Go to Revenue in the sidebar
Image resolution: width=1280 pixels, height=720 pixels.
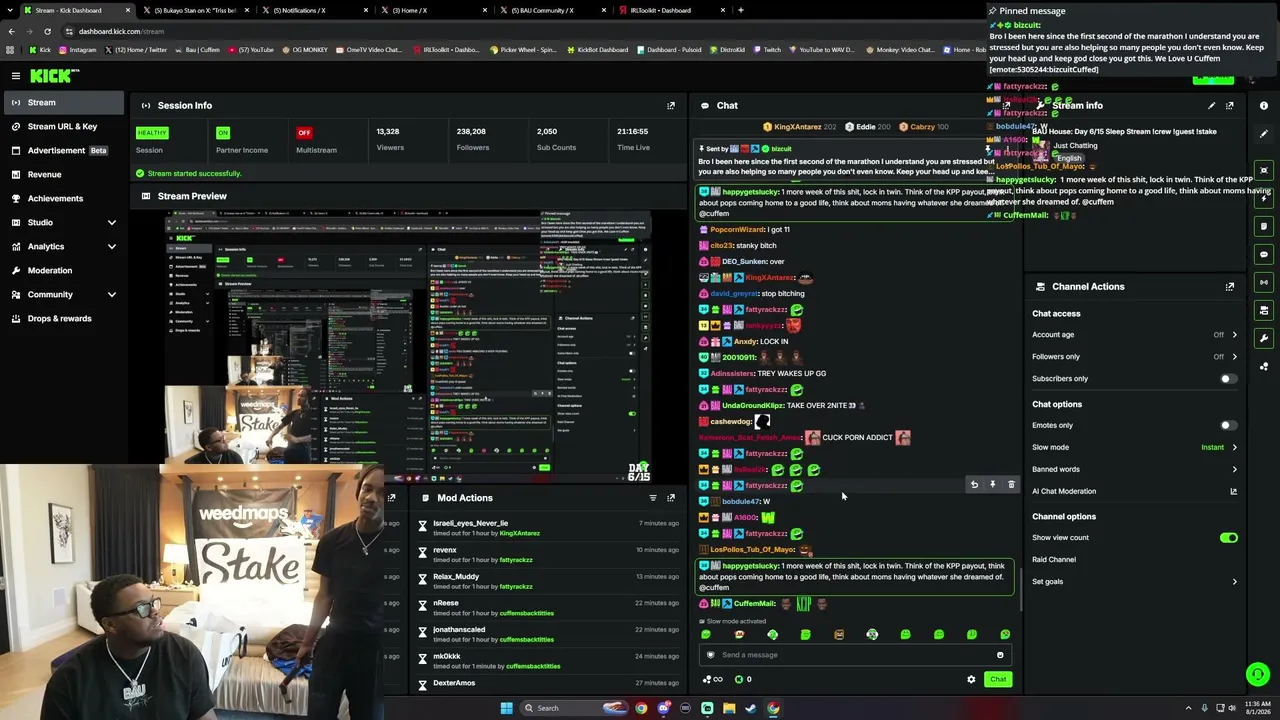pos(62,174)
